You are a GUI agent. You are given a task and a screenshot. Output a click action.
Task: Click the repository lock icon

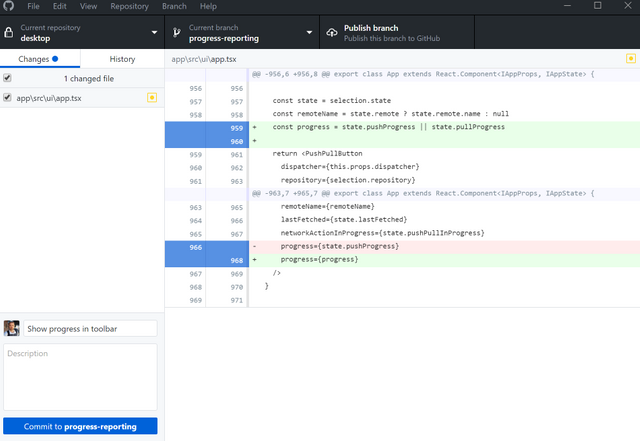click(x=9, y=33)
